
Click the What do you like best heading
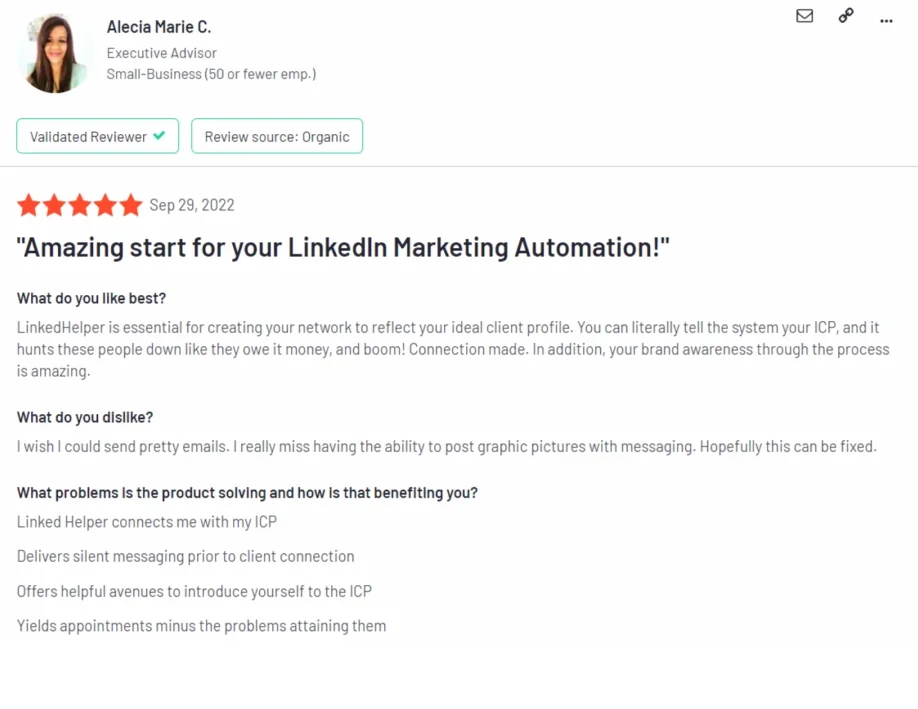91,297
